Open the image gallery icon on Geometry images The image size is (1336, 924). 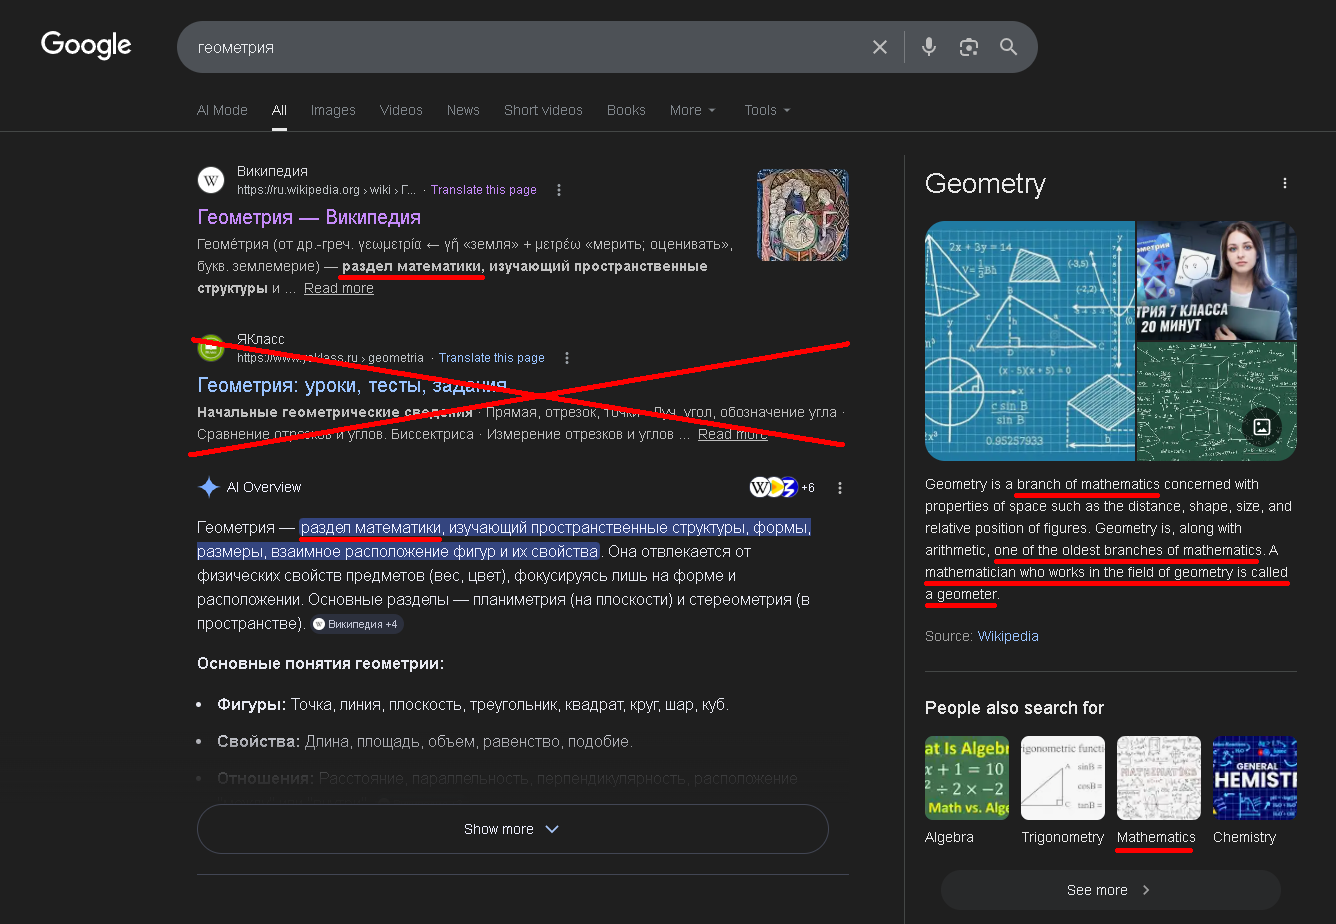[1262, 427]
